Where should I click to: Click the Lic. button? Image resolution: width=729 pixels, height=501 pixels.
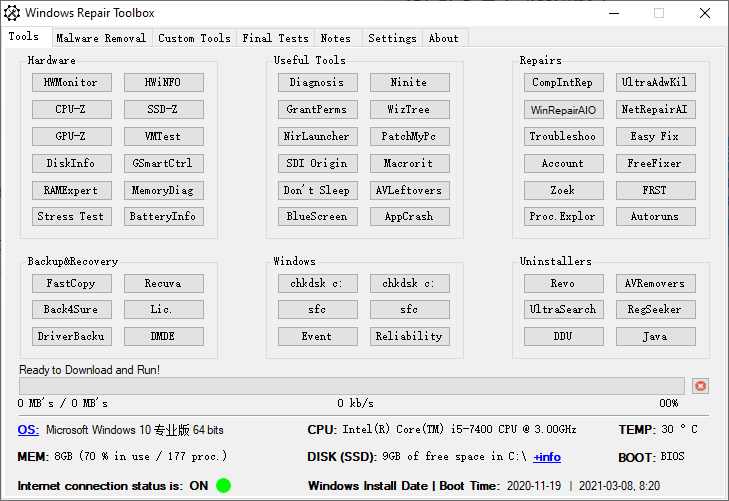(164, 309)
